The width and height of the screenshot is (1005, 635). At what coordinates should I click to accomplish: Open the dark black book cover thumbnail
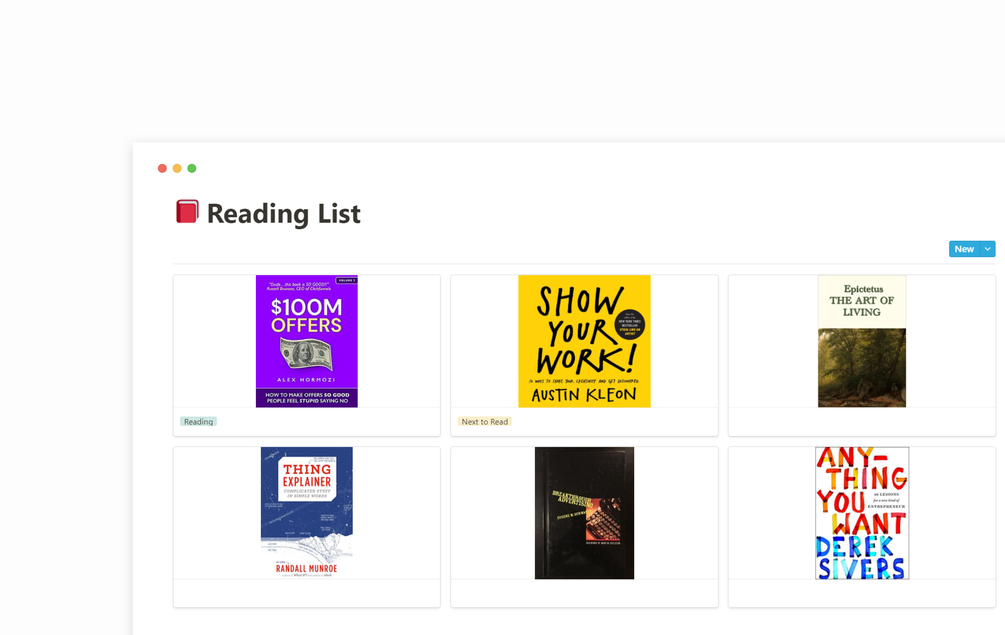584,512
